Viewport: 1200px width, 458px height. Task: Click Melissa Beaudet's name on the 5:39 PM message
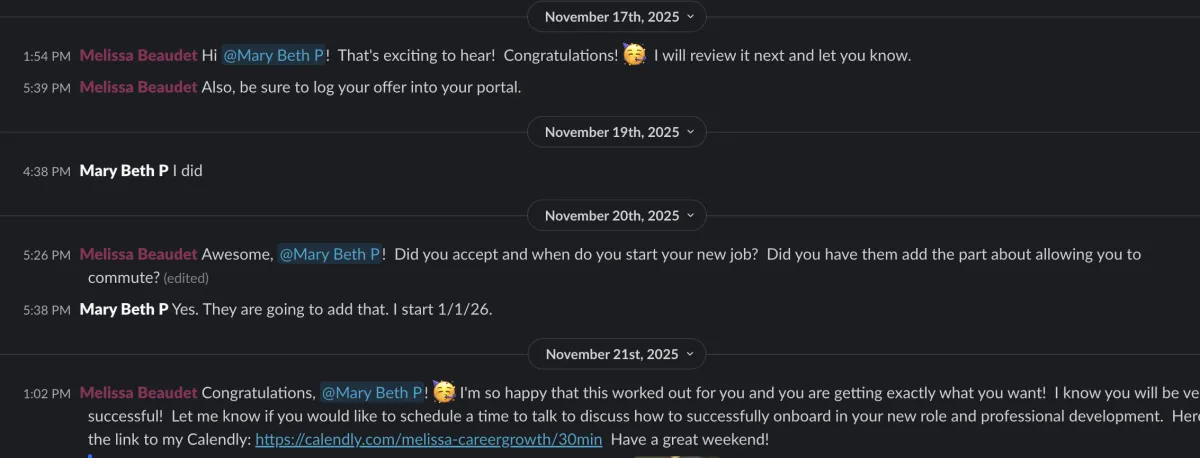click(x=138, y=87)
